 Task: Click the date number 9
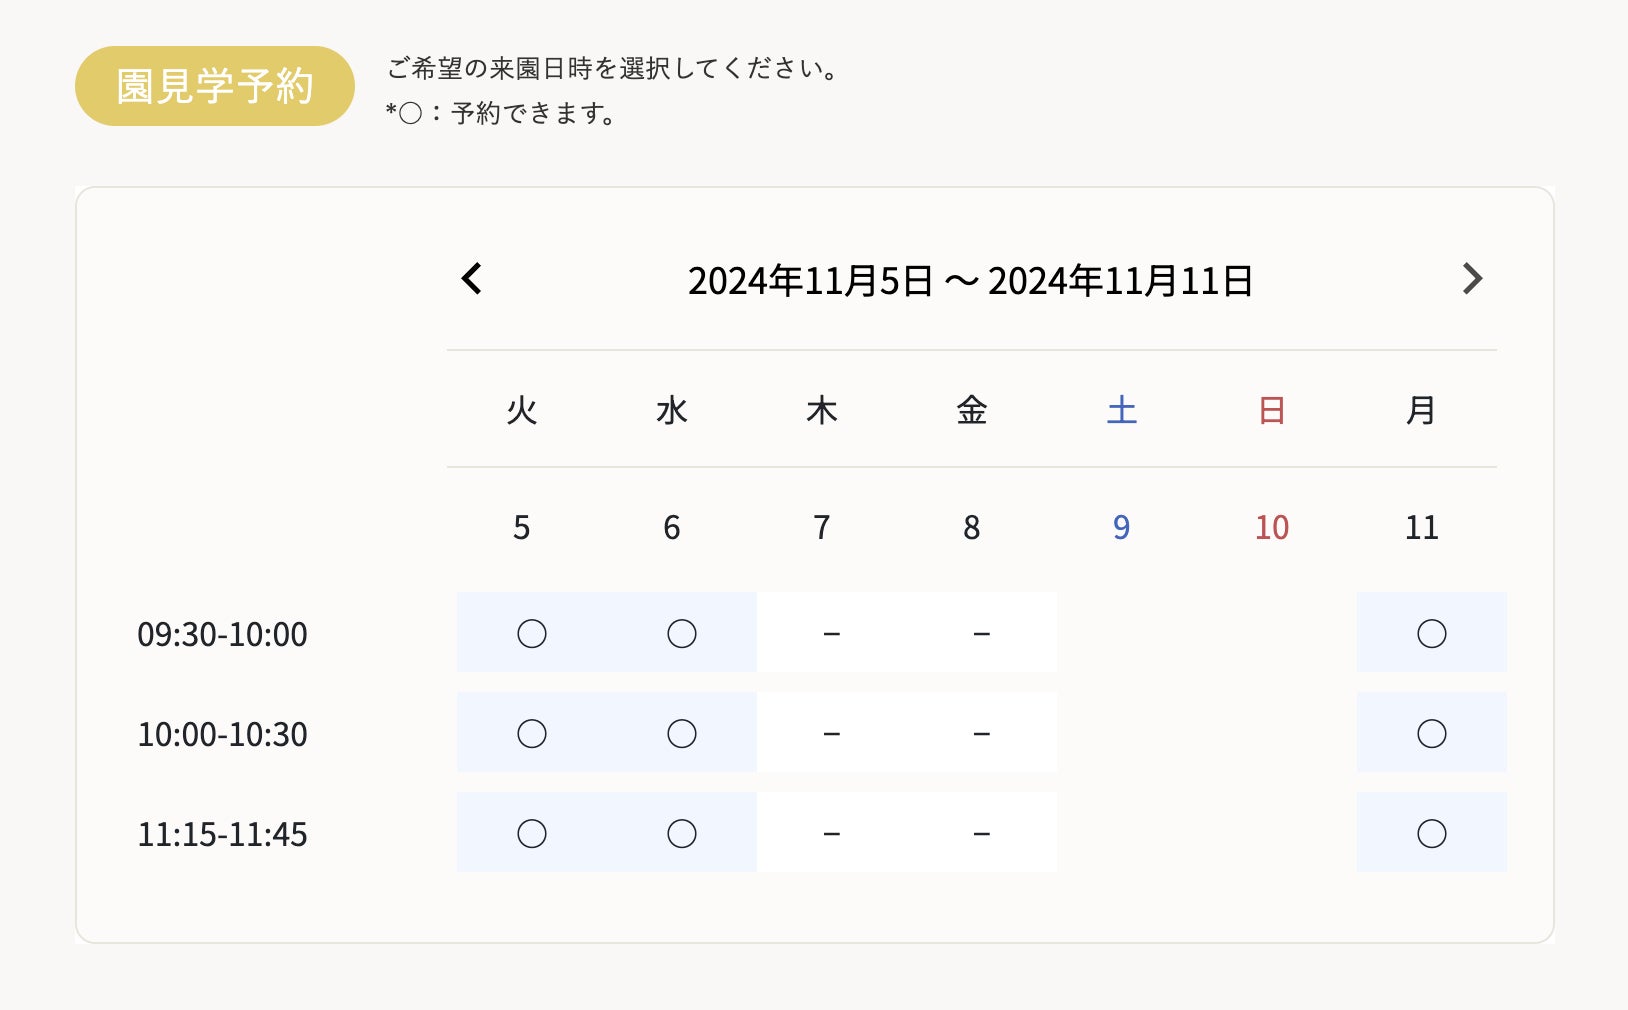(1122, 527)
